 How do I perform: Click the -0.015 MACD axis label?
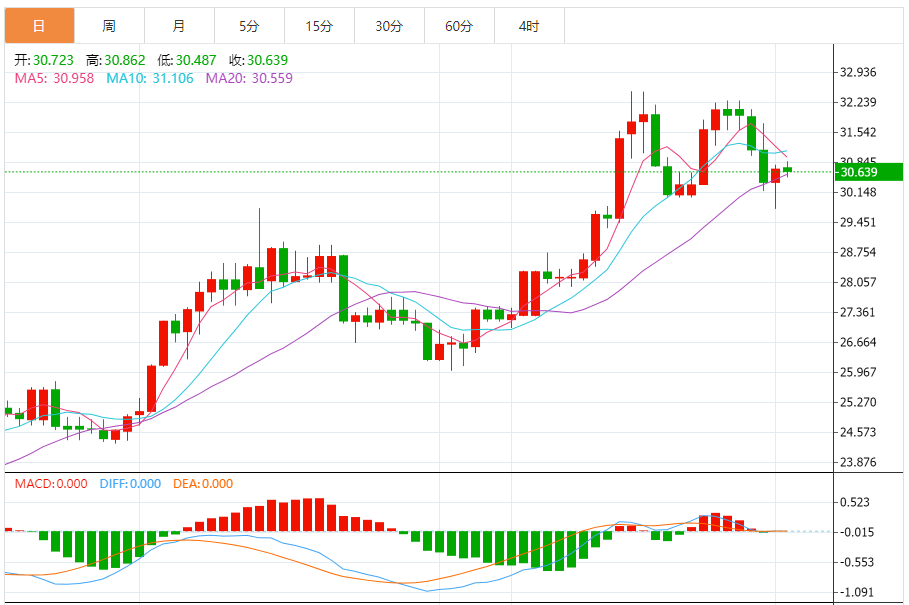coord(856,533)
